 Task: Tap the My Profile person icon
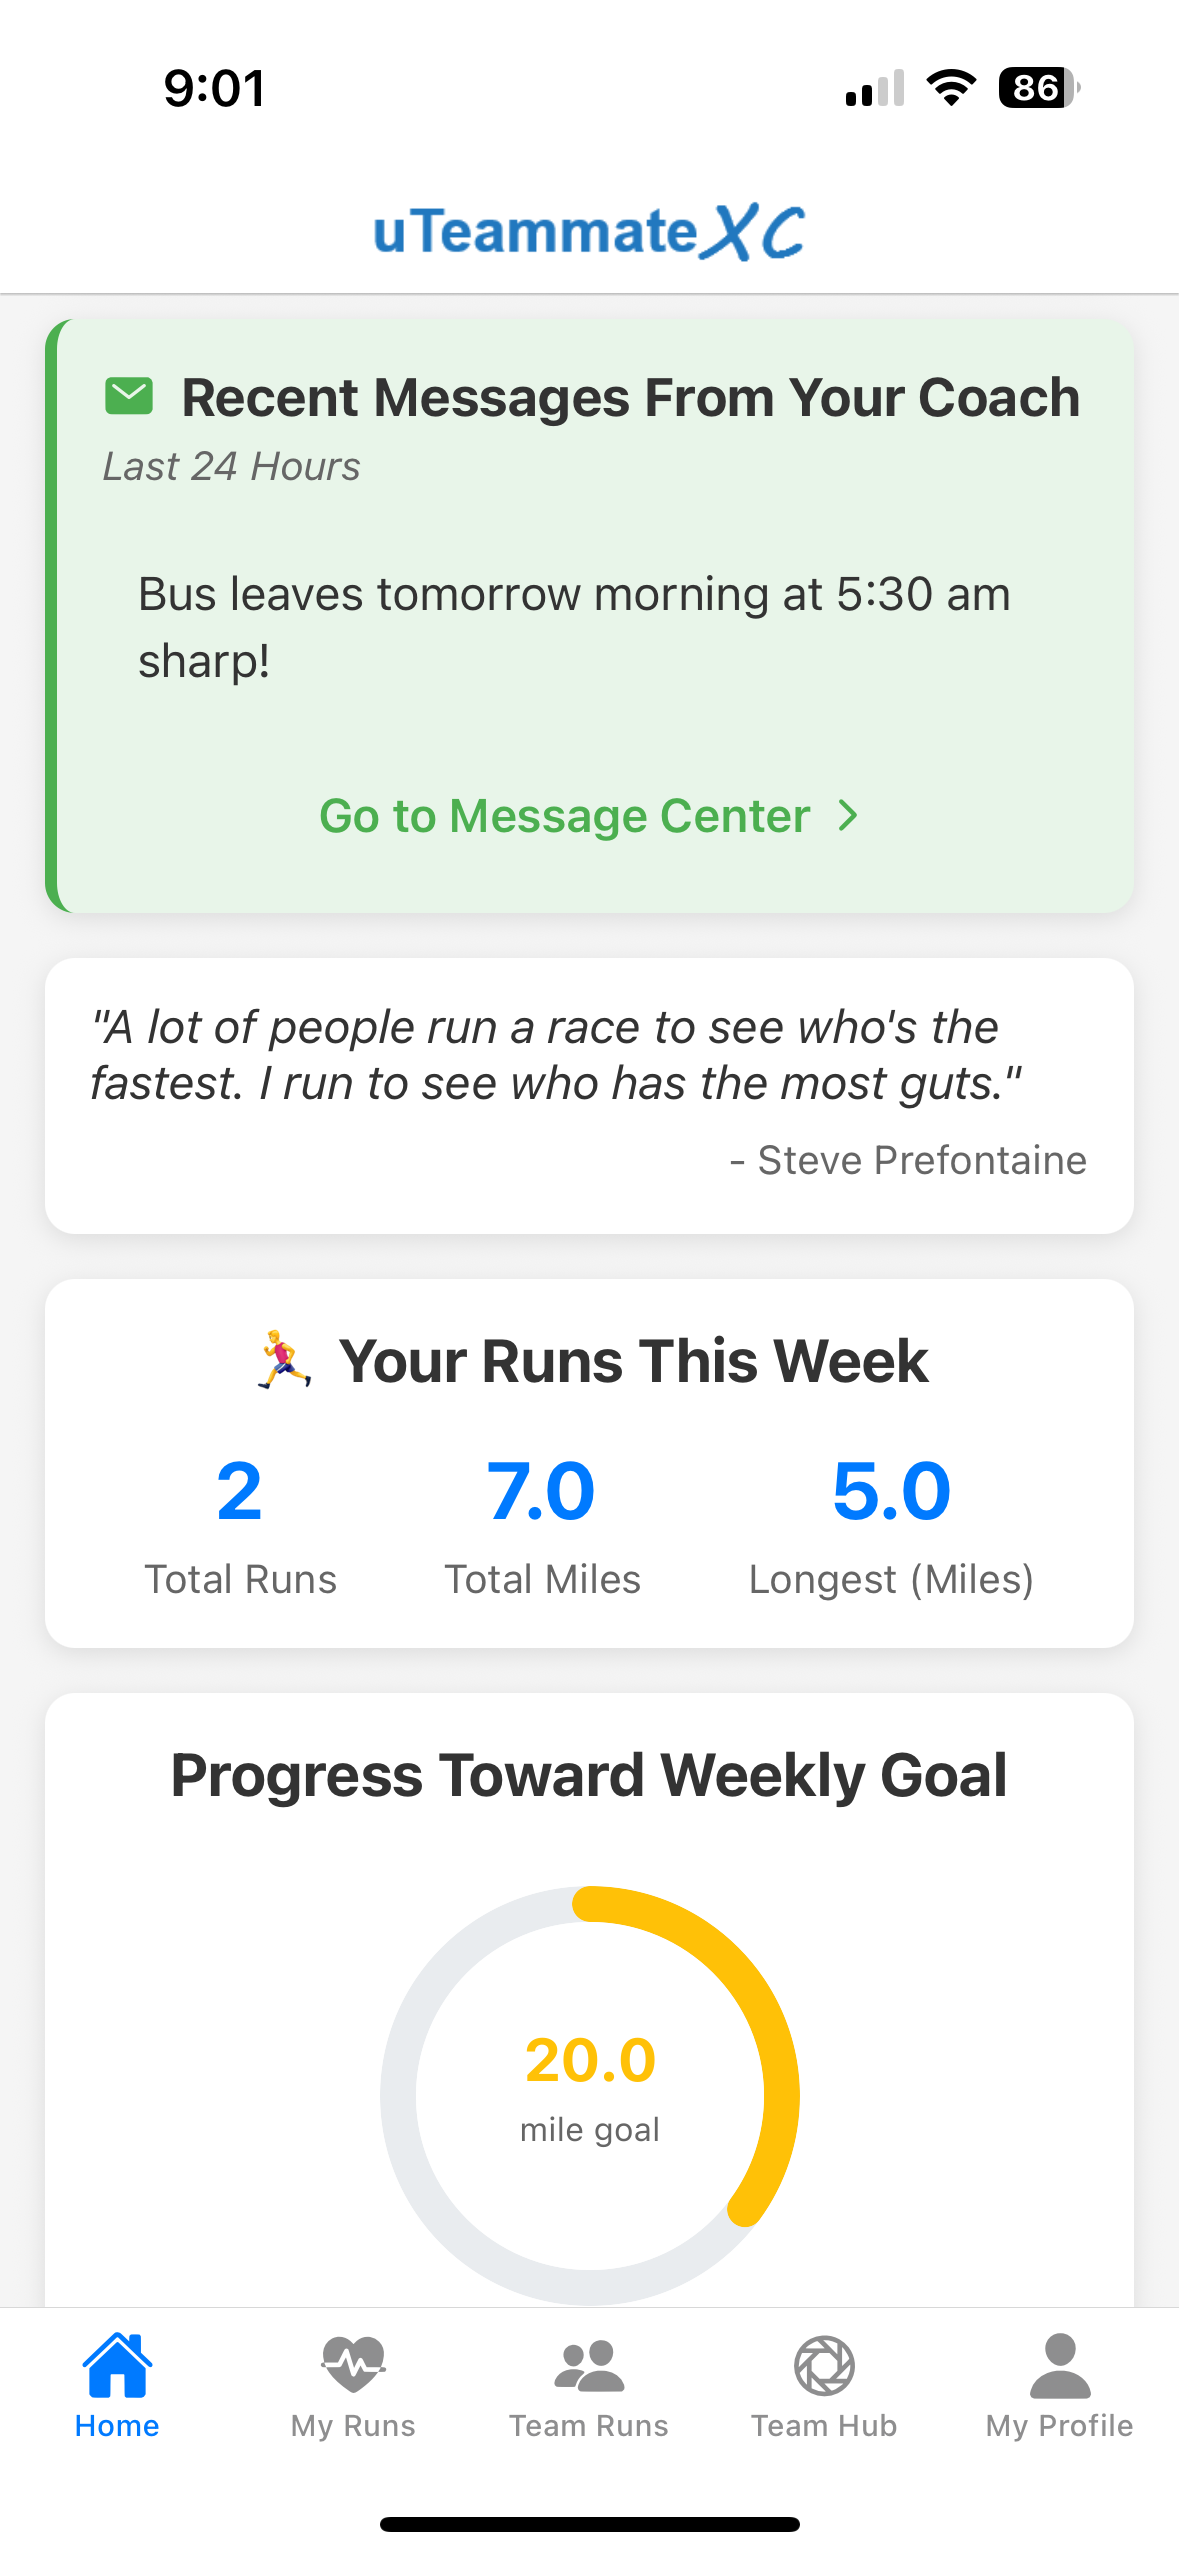click(1059, 2366)
